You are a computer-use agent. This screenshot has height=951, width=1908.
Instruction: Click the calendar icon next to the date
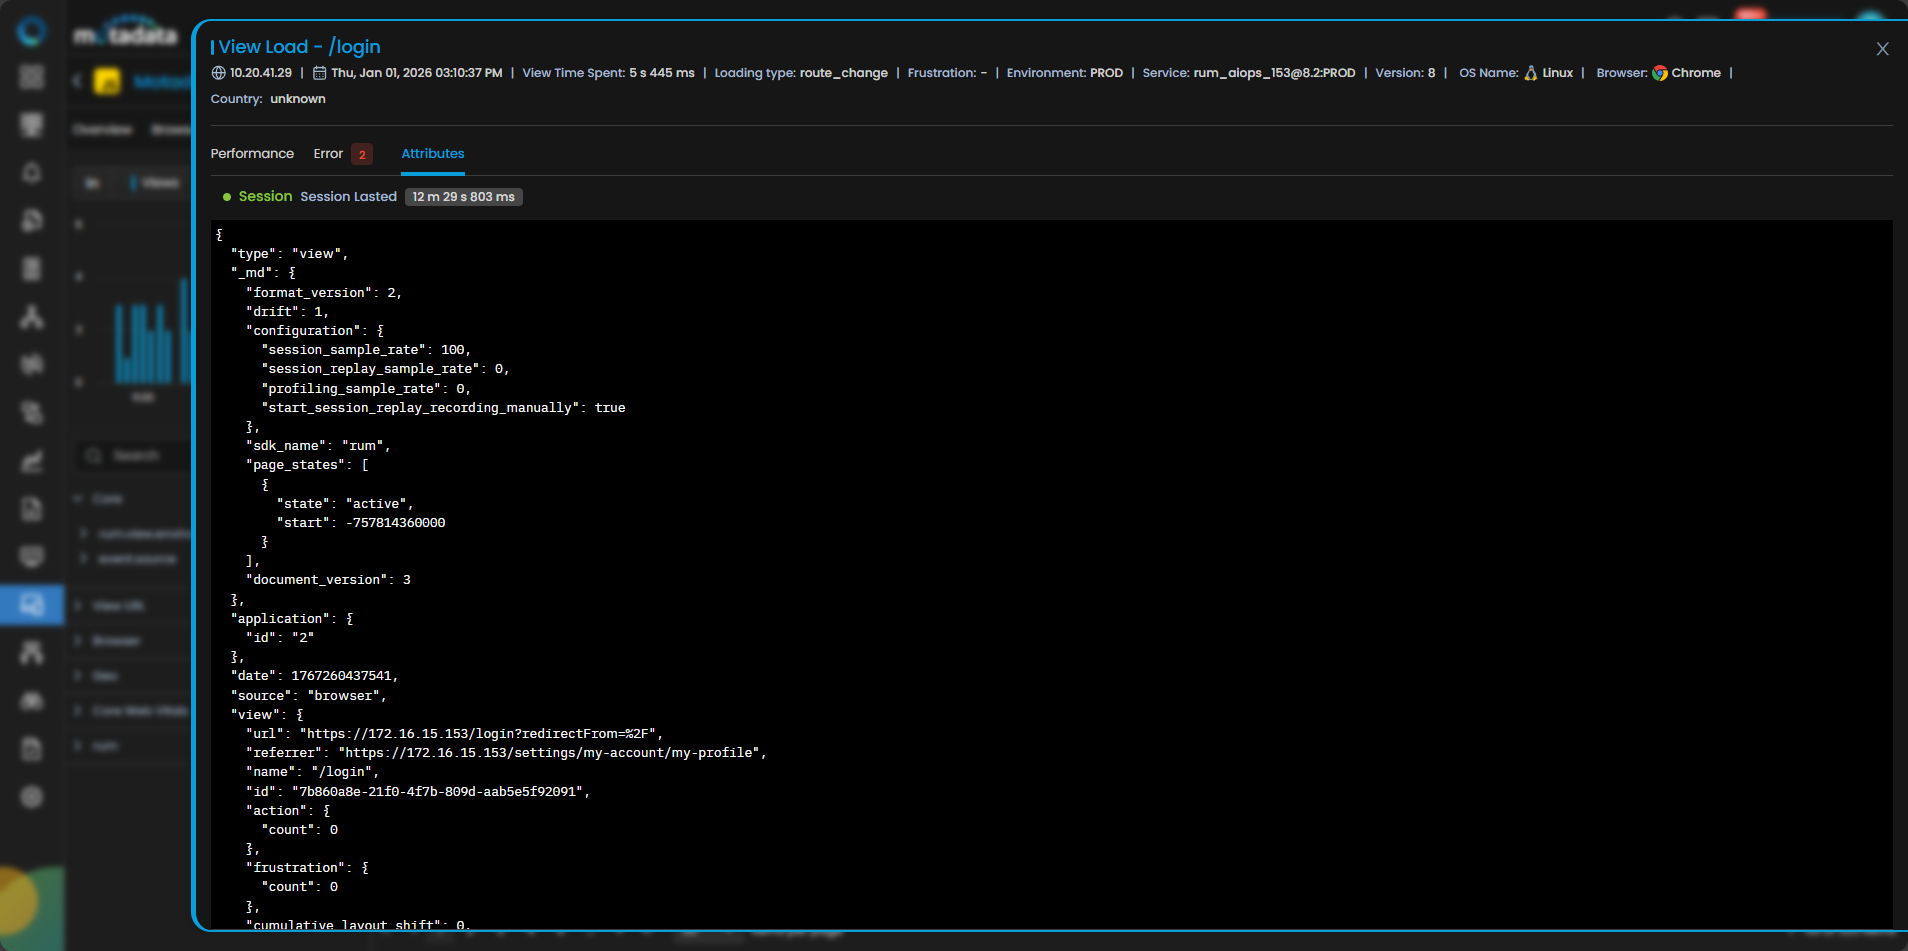pos(320,73)
